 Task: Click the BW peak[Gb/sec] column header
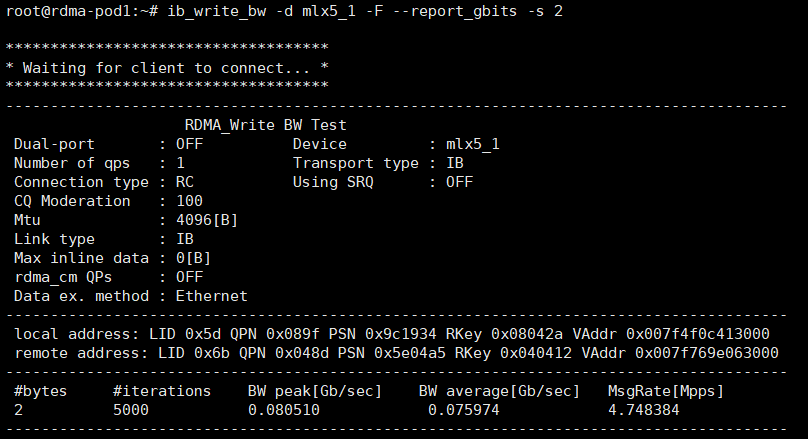point(311,390)
